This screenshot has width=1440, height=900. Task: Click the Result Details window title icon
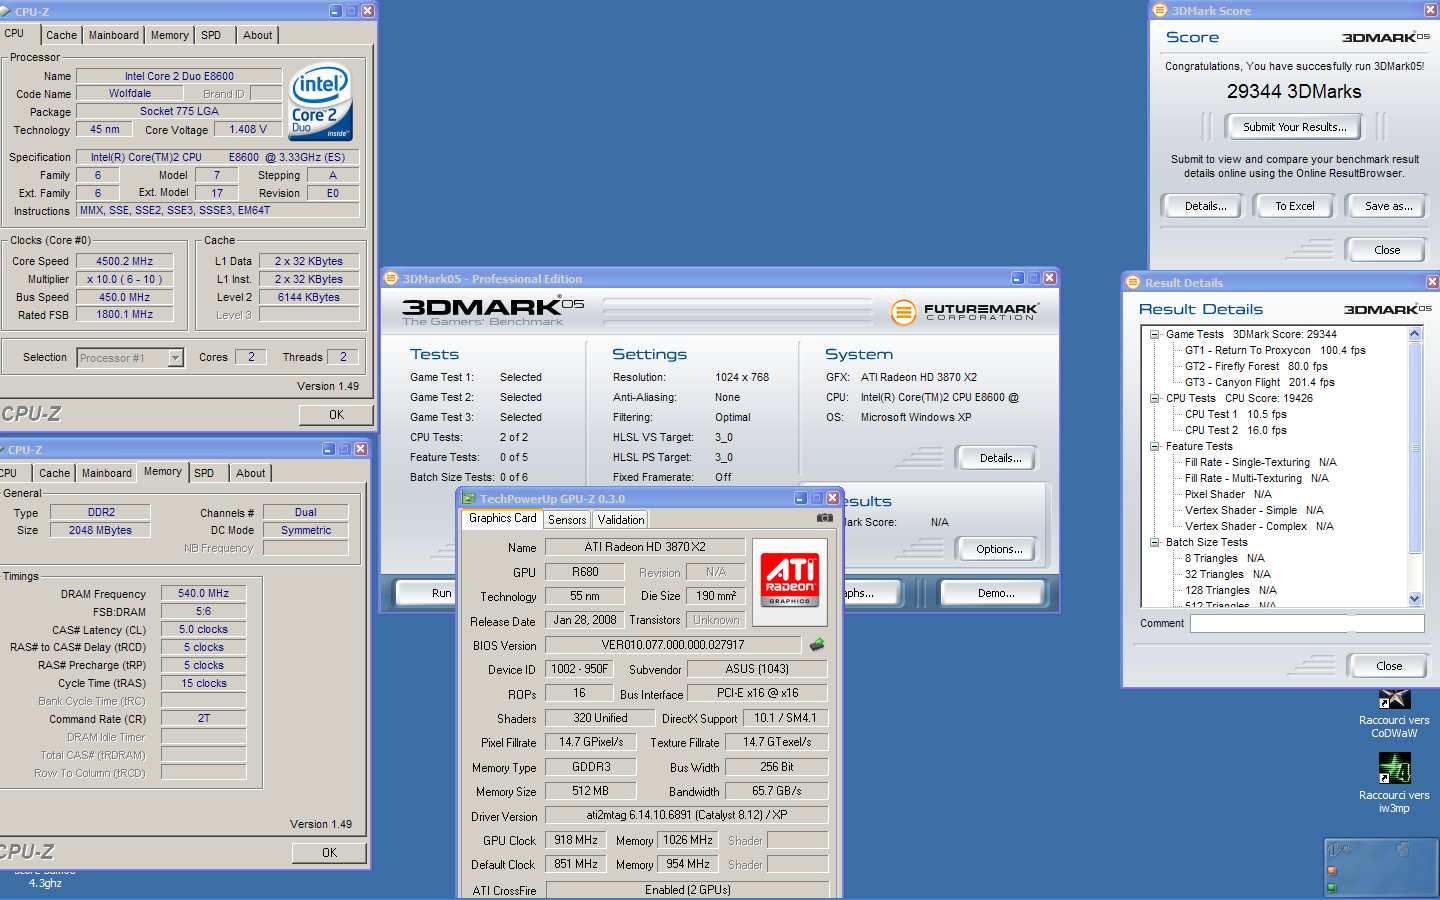(1133, 283)
